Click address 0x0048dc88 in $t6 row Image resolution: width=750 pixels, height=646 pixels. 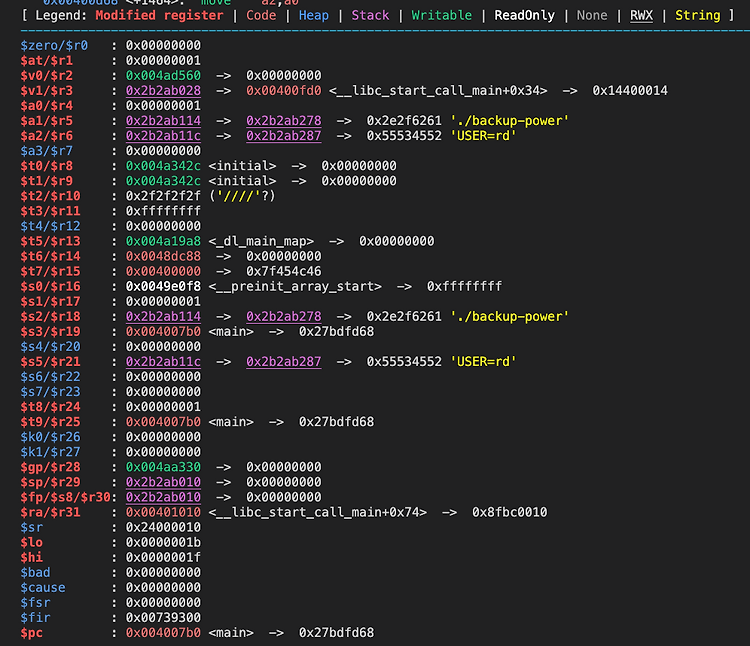coord(163,256)
